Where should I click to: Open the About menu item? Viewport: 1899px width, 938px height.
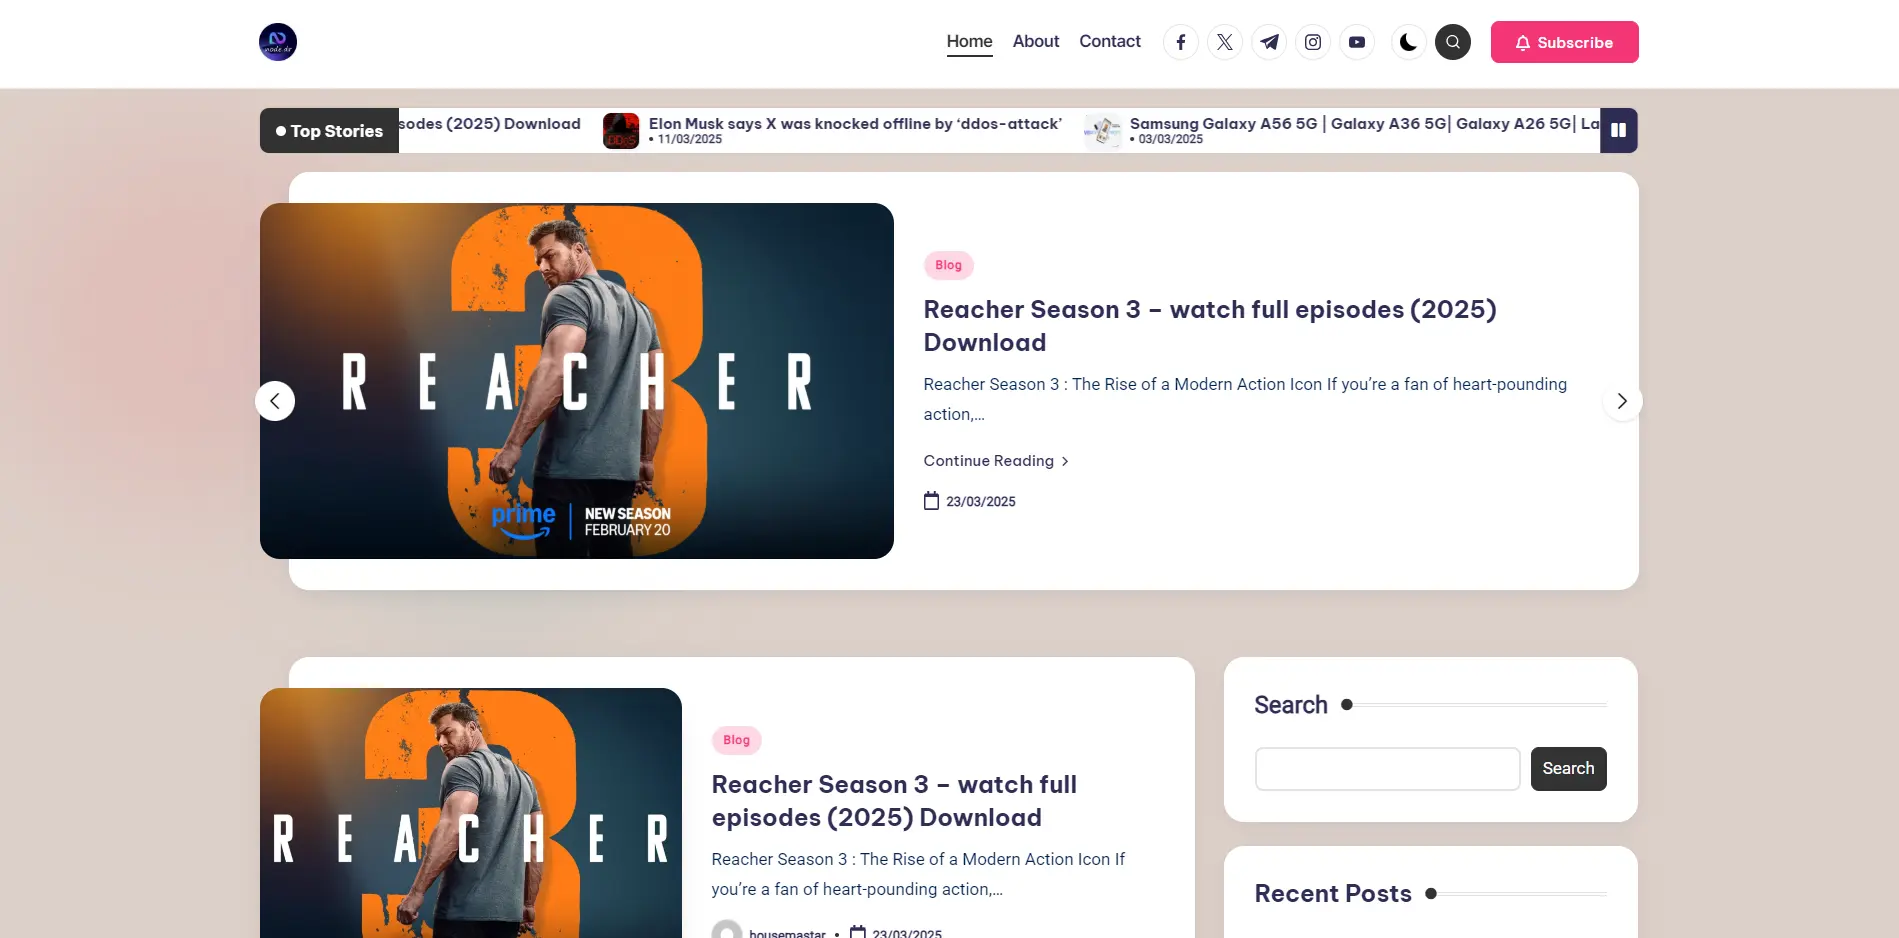(x=1035, y=41)
